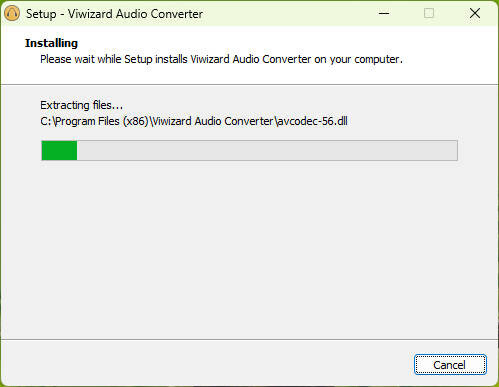This screenshot has height=387, width=499.
Task: Click the 'C:\Program Files (x86)' portion of path
Action: (x=94, y=121)
